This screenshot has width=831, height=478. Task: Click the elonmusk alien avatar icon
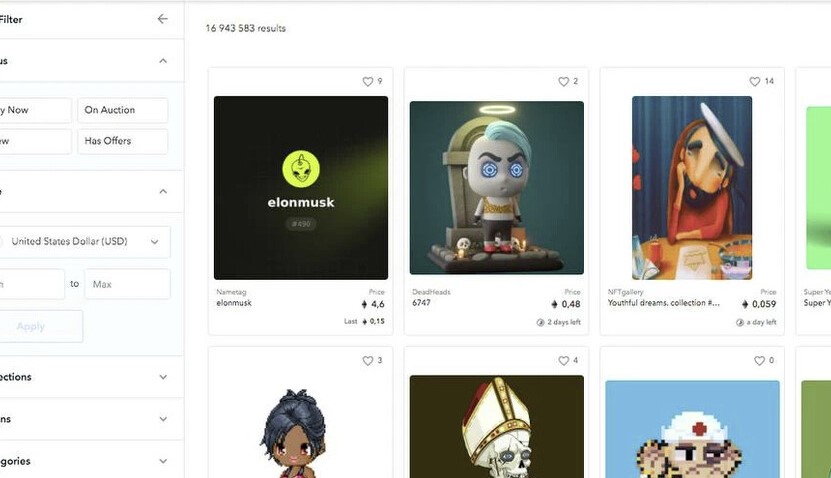click(300, 169)
